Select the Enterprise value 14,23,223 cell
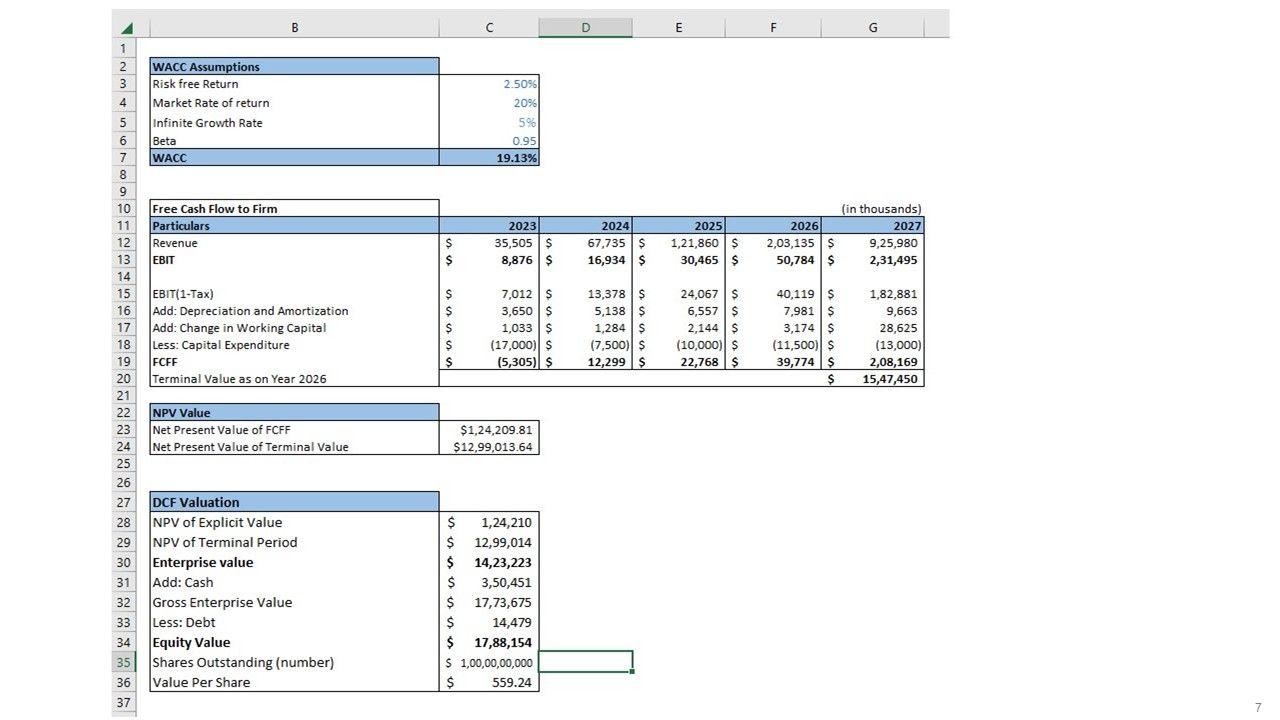The width and height of the screenshot is (1280, 720). coord(489,562)
